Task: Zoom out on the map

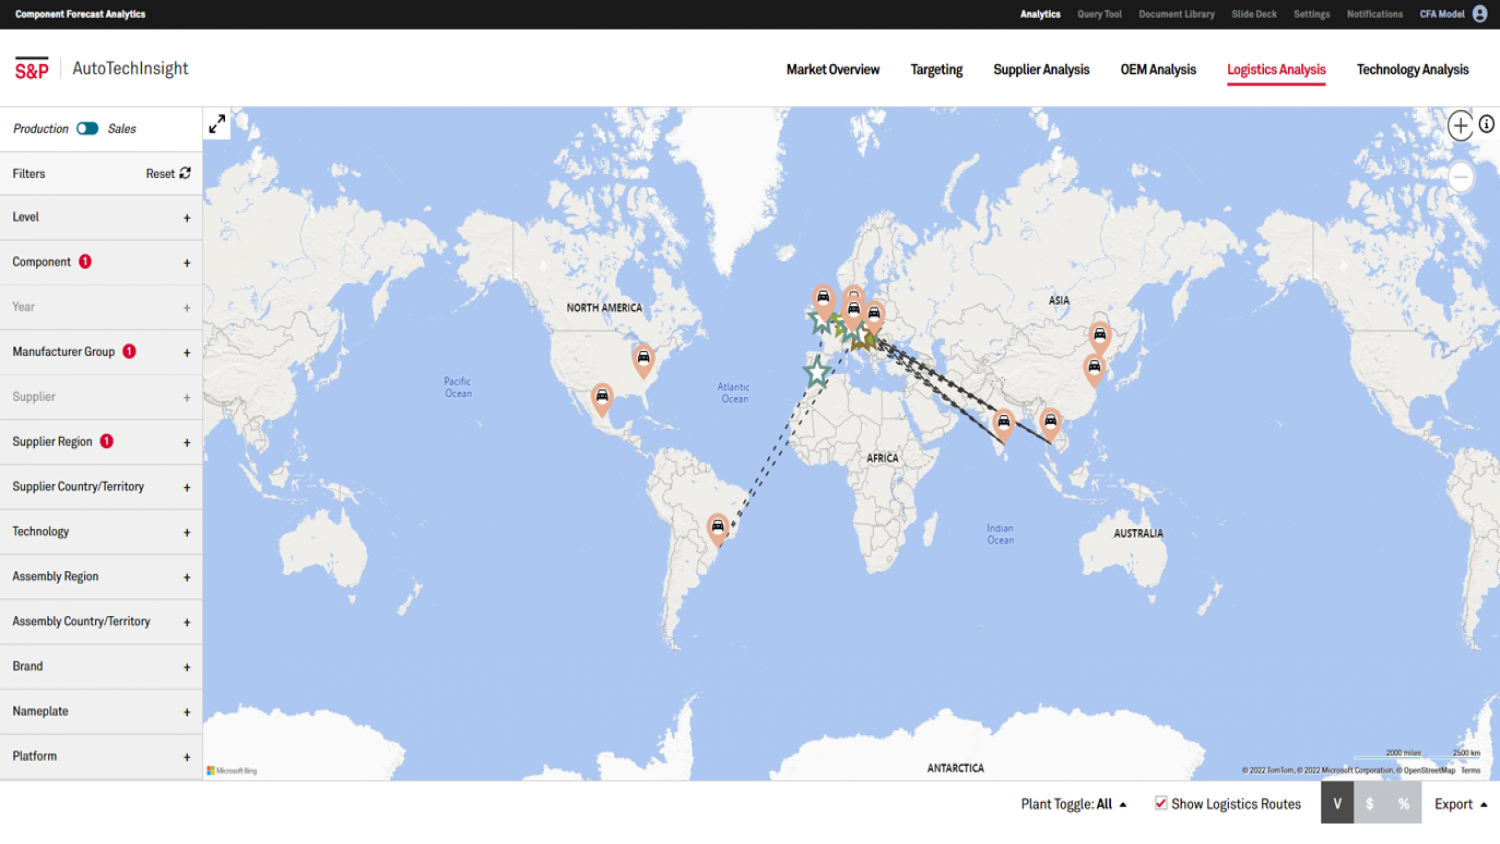Action: (x=1460, y=177)
